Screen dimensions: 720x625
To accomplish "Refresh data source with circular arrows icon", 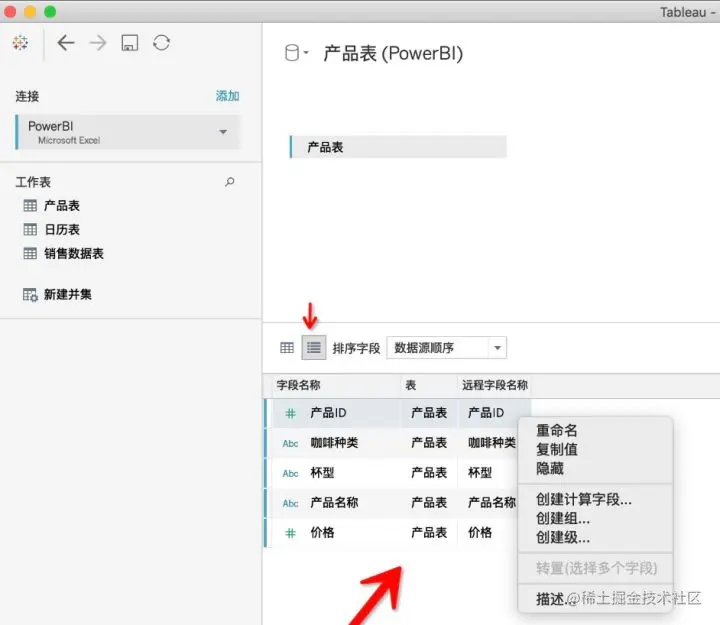I will pyautogui.click(x=162, y=43).
